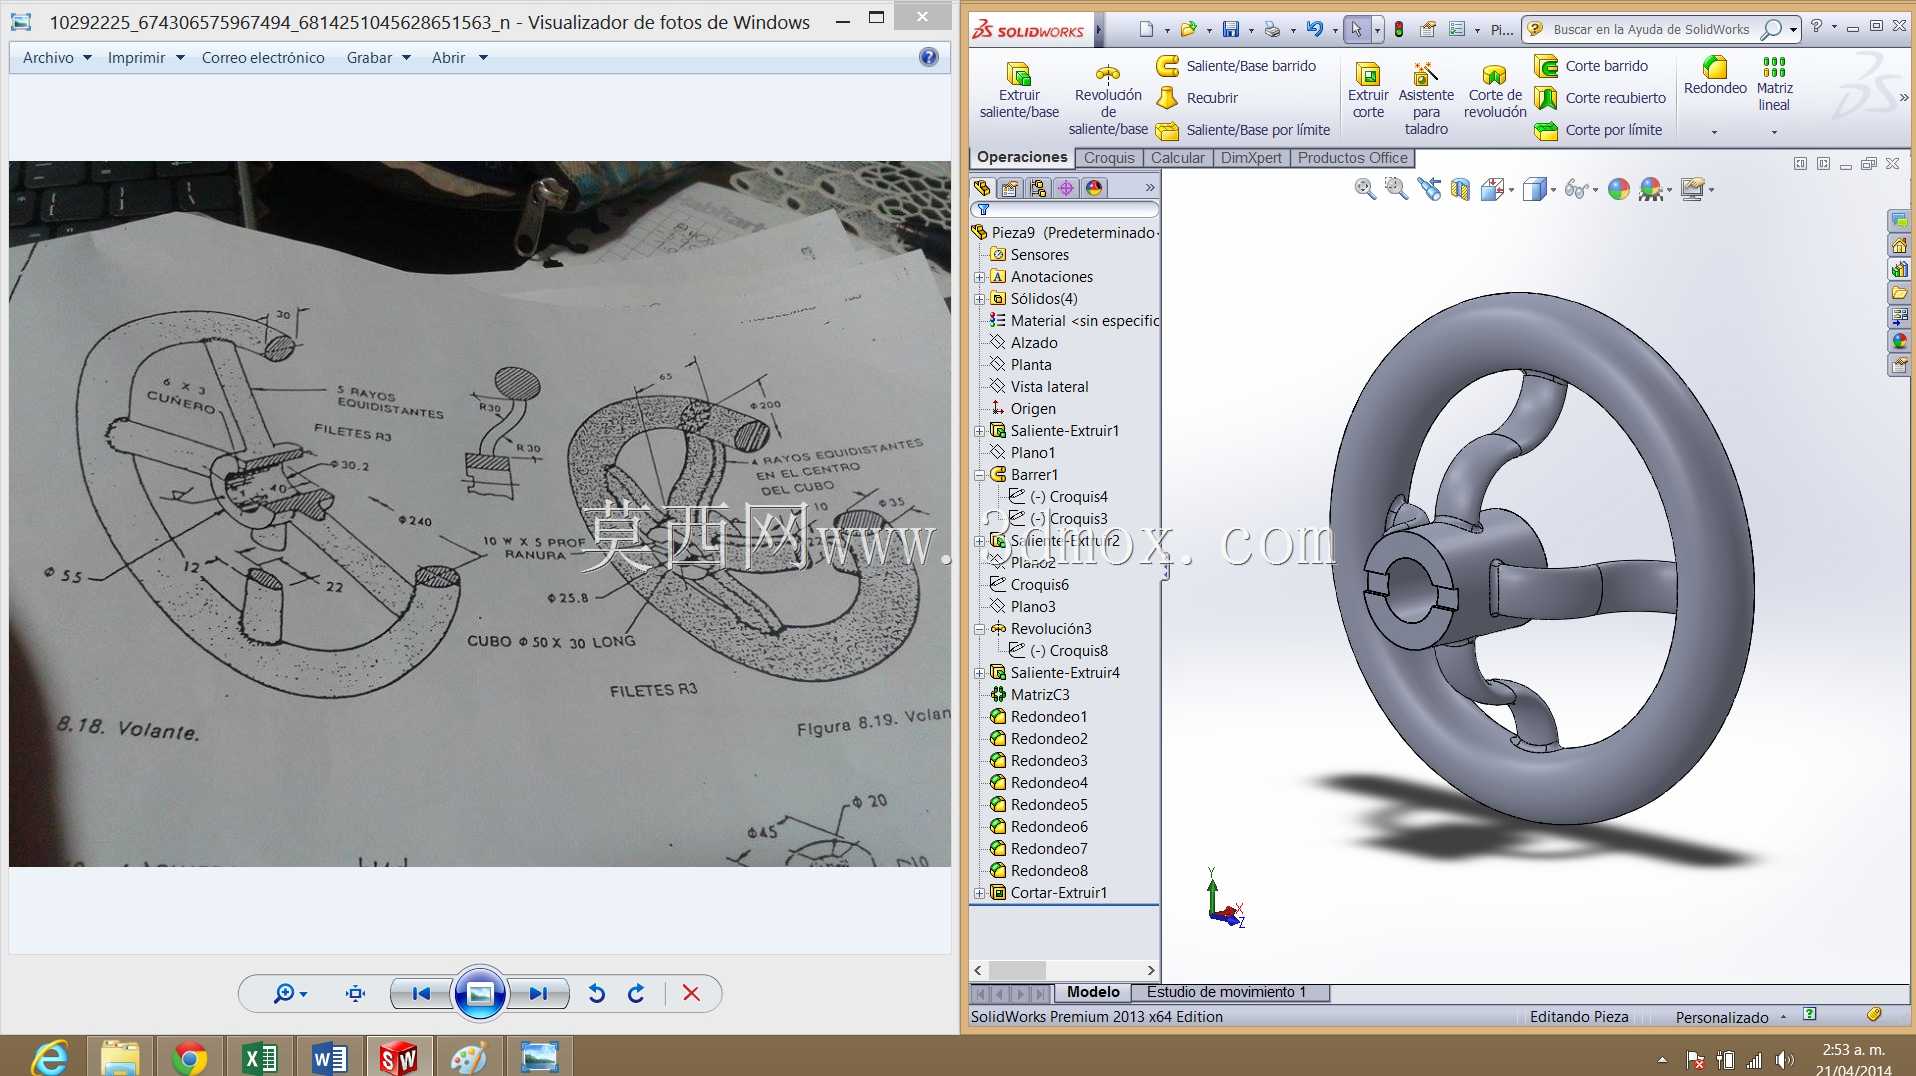The height and width of the screenshot is (1076, 1916).
Task: Select Saliente/Base por límite
Action: [1243, 130]
